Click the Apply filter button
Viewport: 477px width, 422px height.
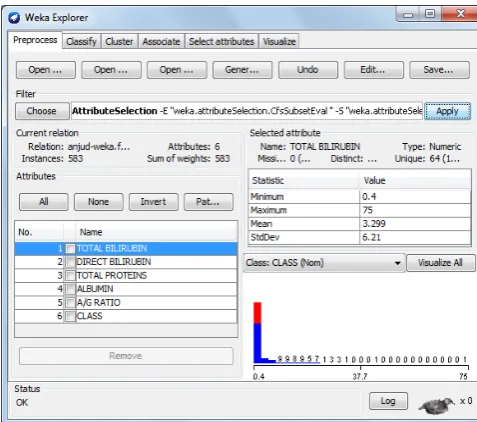(447, 111)
